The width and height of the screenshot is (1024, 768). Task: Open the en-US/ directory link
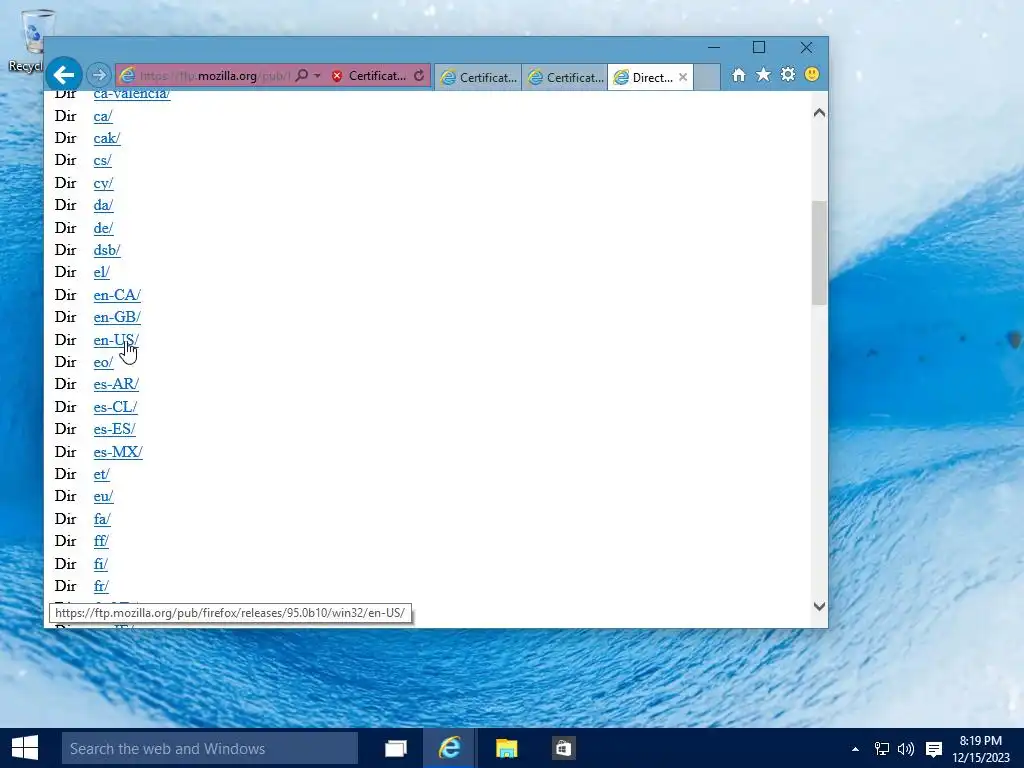tap(116, 340)
